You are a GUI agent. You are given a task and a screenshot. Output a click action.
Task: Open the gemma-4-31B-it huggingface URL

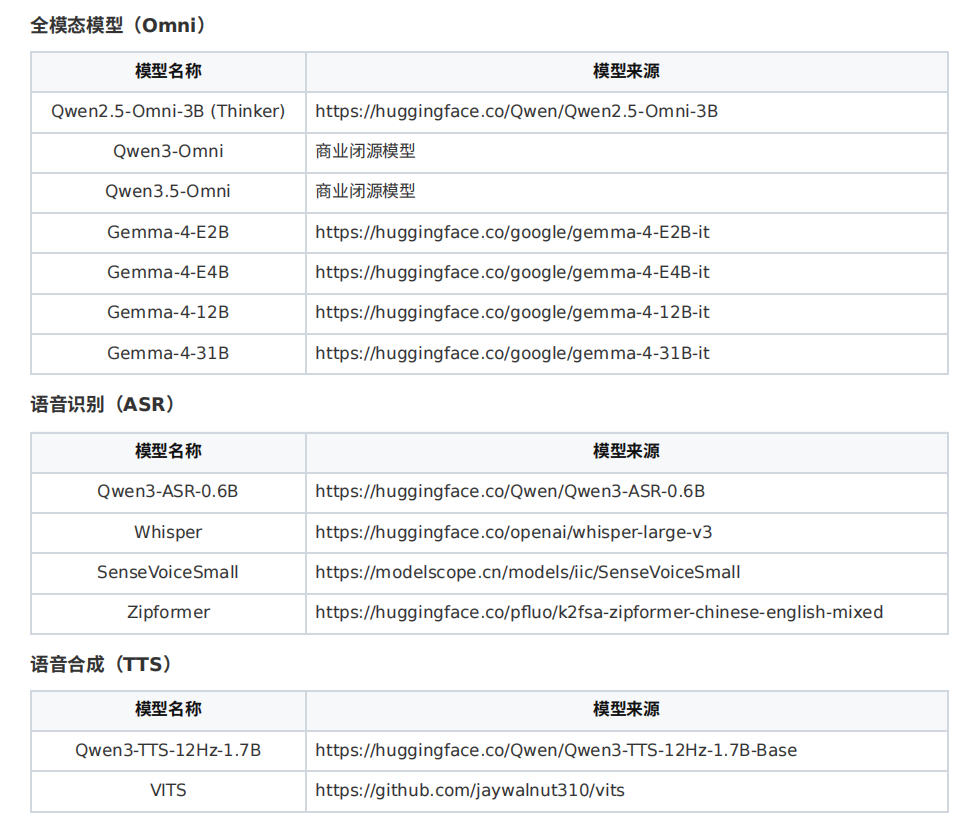click(x=512, y=354)
